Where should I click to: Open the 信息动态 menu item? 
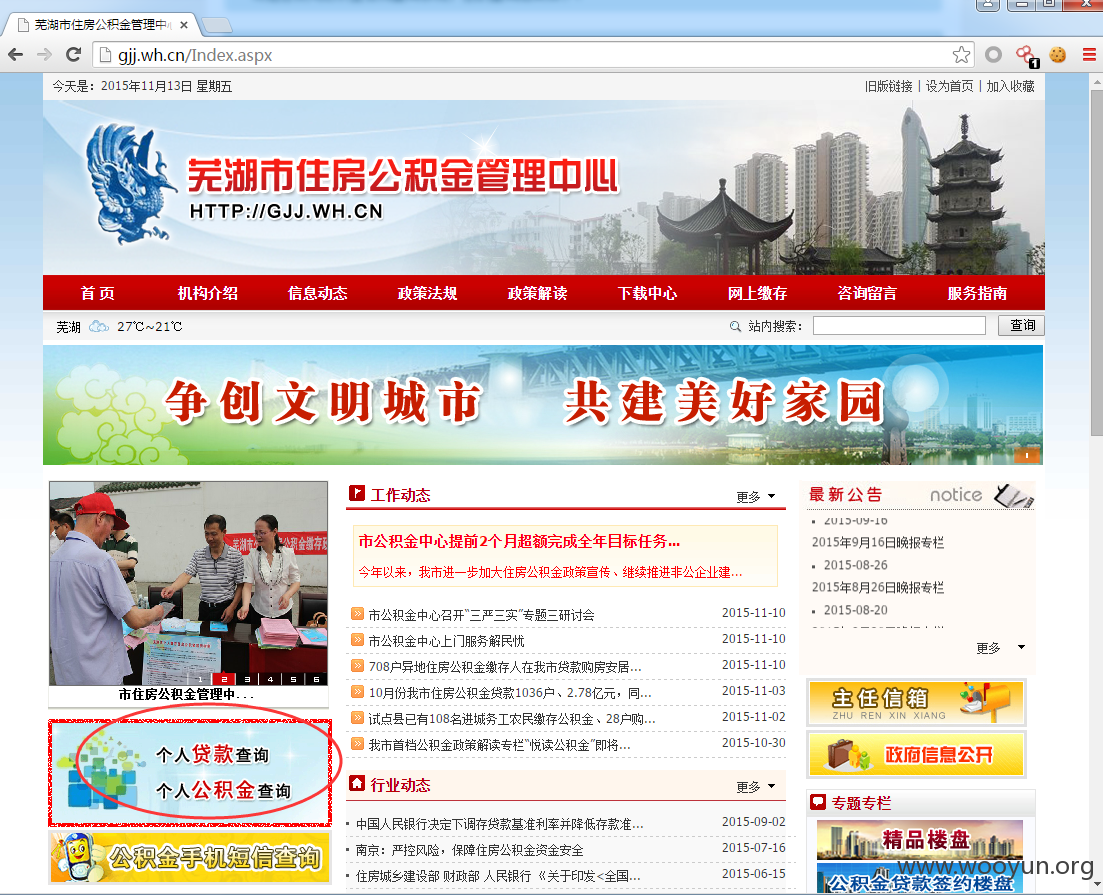pyautogui.click(x=317, y=293)
